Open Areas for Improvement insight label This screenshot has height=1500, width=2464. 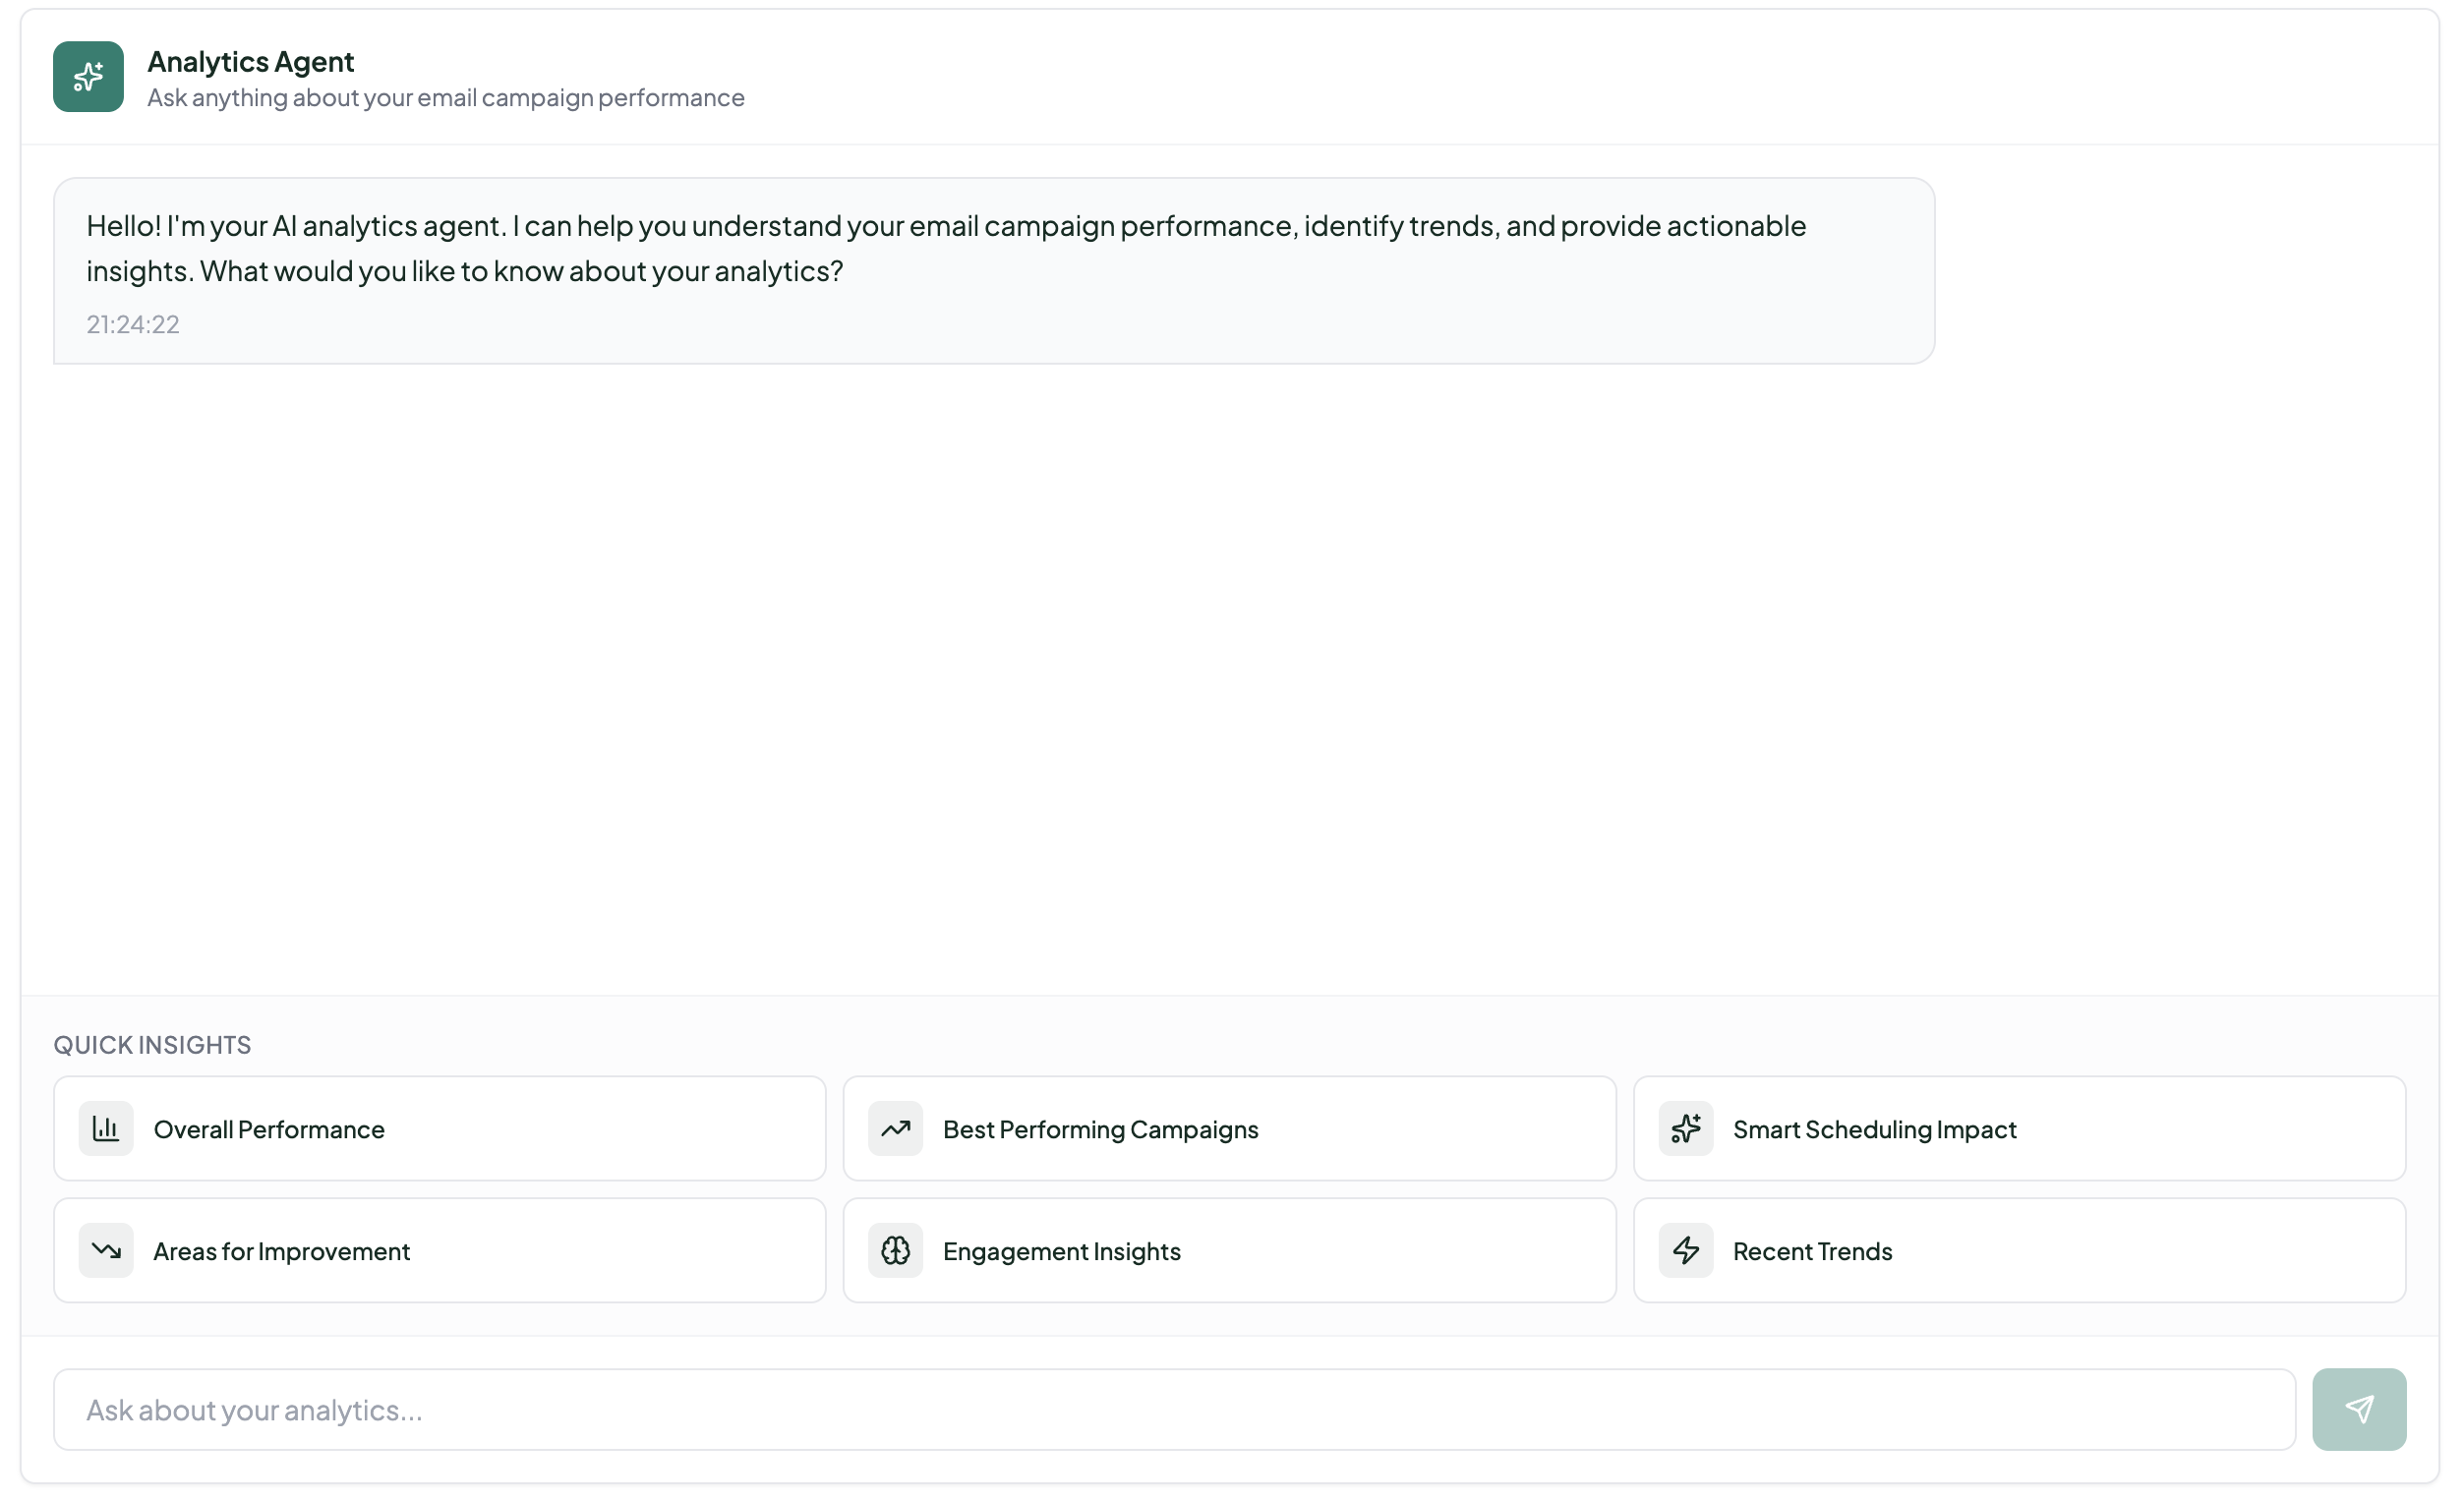282,1251
